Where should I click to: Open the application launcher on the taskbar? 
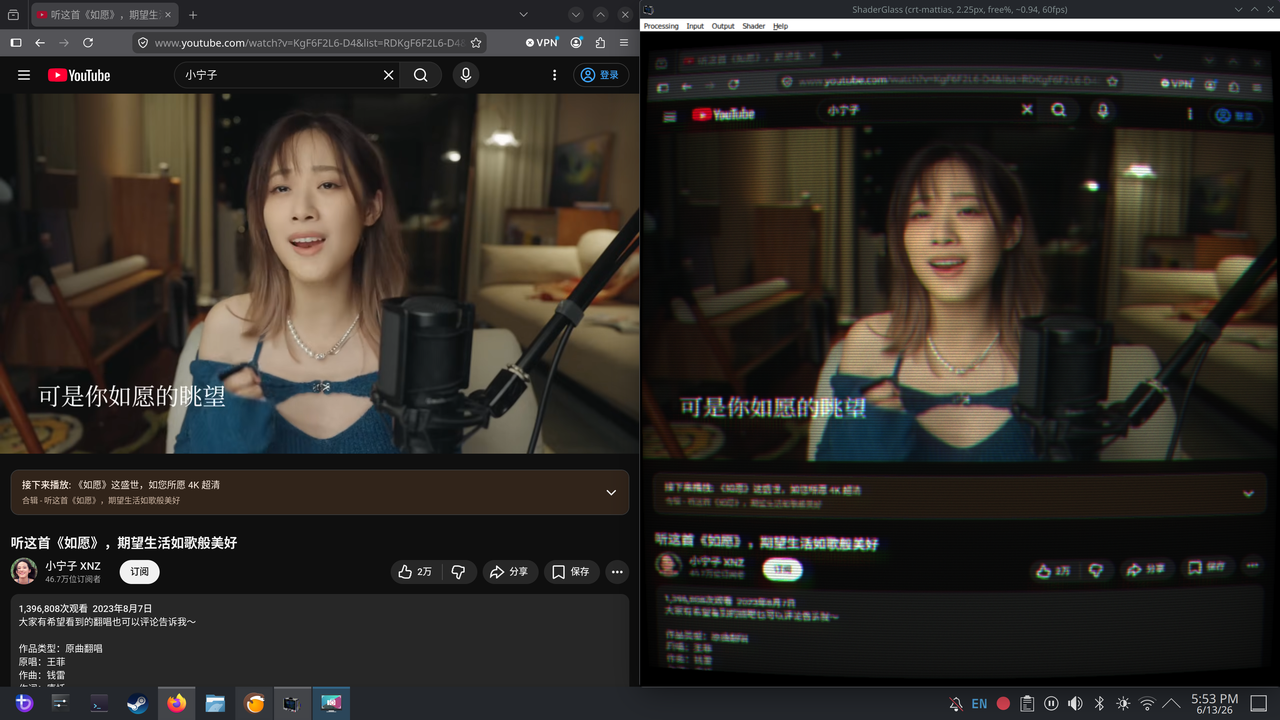click(24, 703)
